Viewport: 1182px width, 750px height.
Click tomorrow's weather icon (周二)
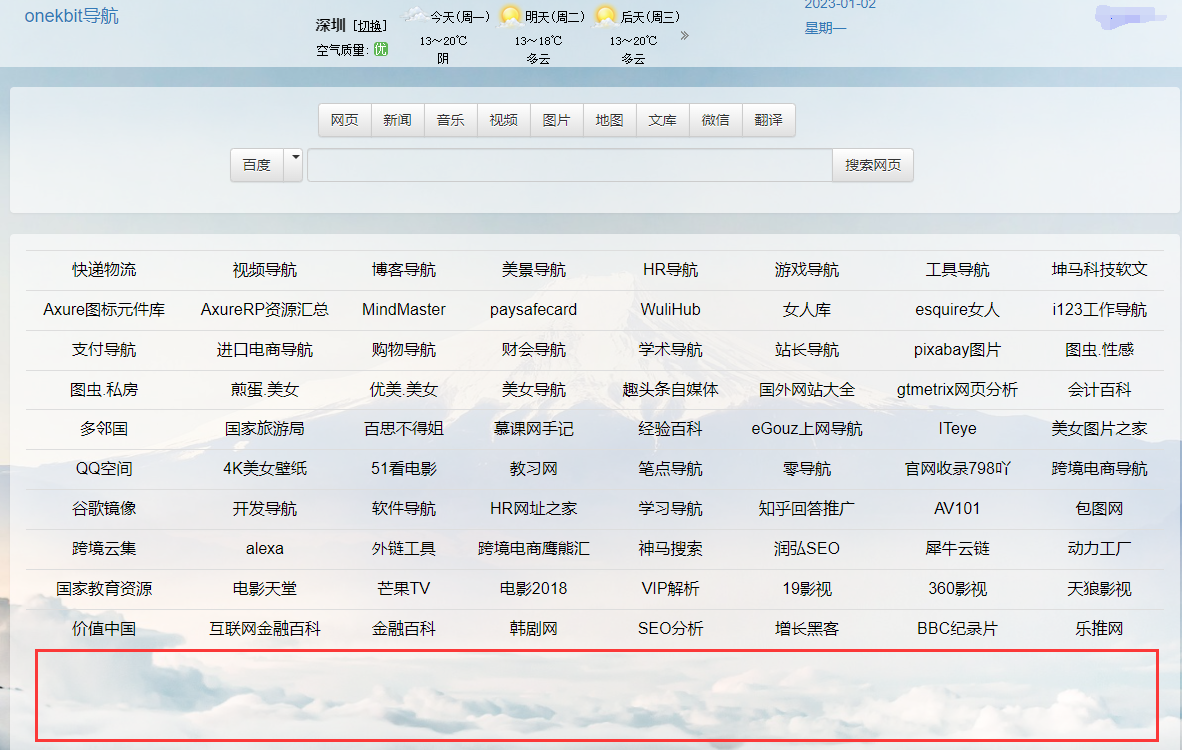(510, 16)
